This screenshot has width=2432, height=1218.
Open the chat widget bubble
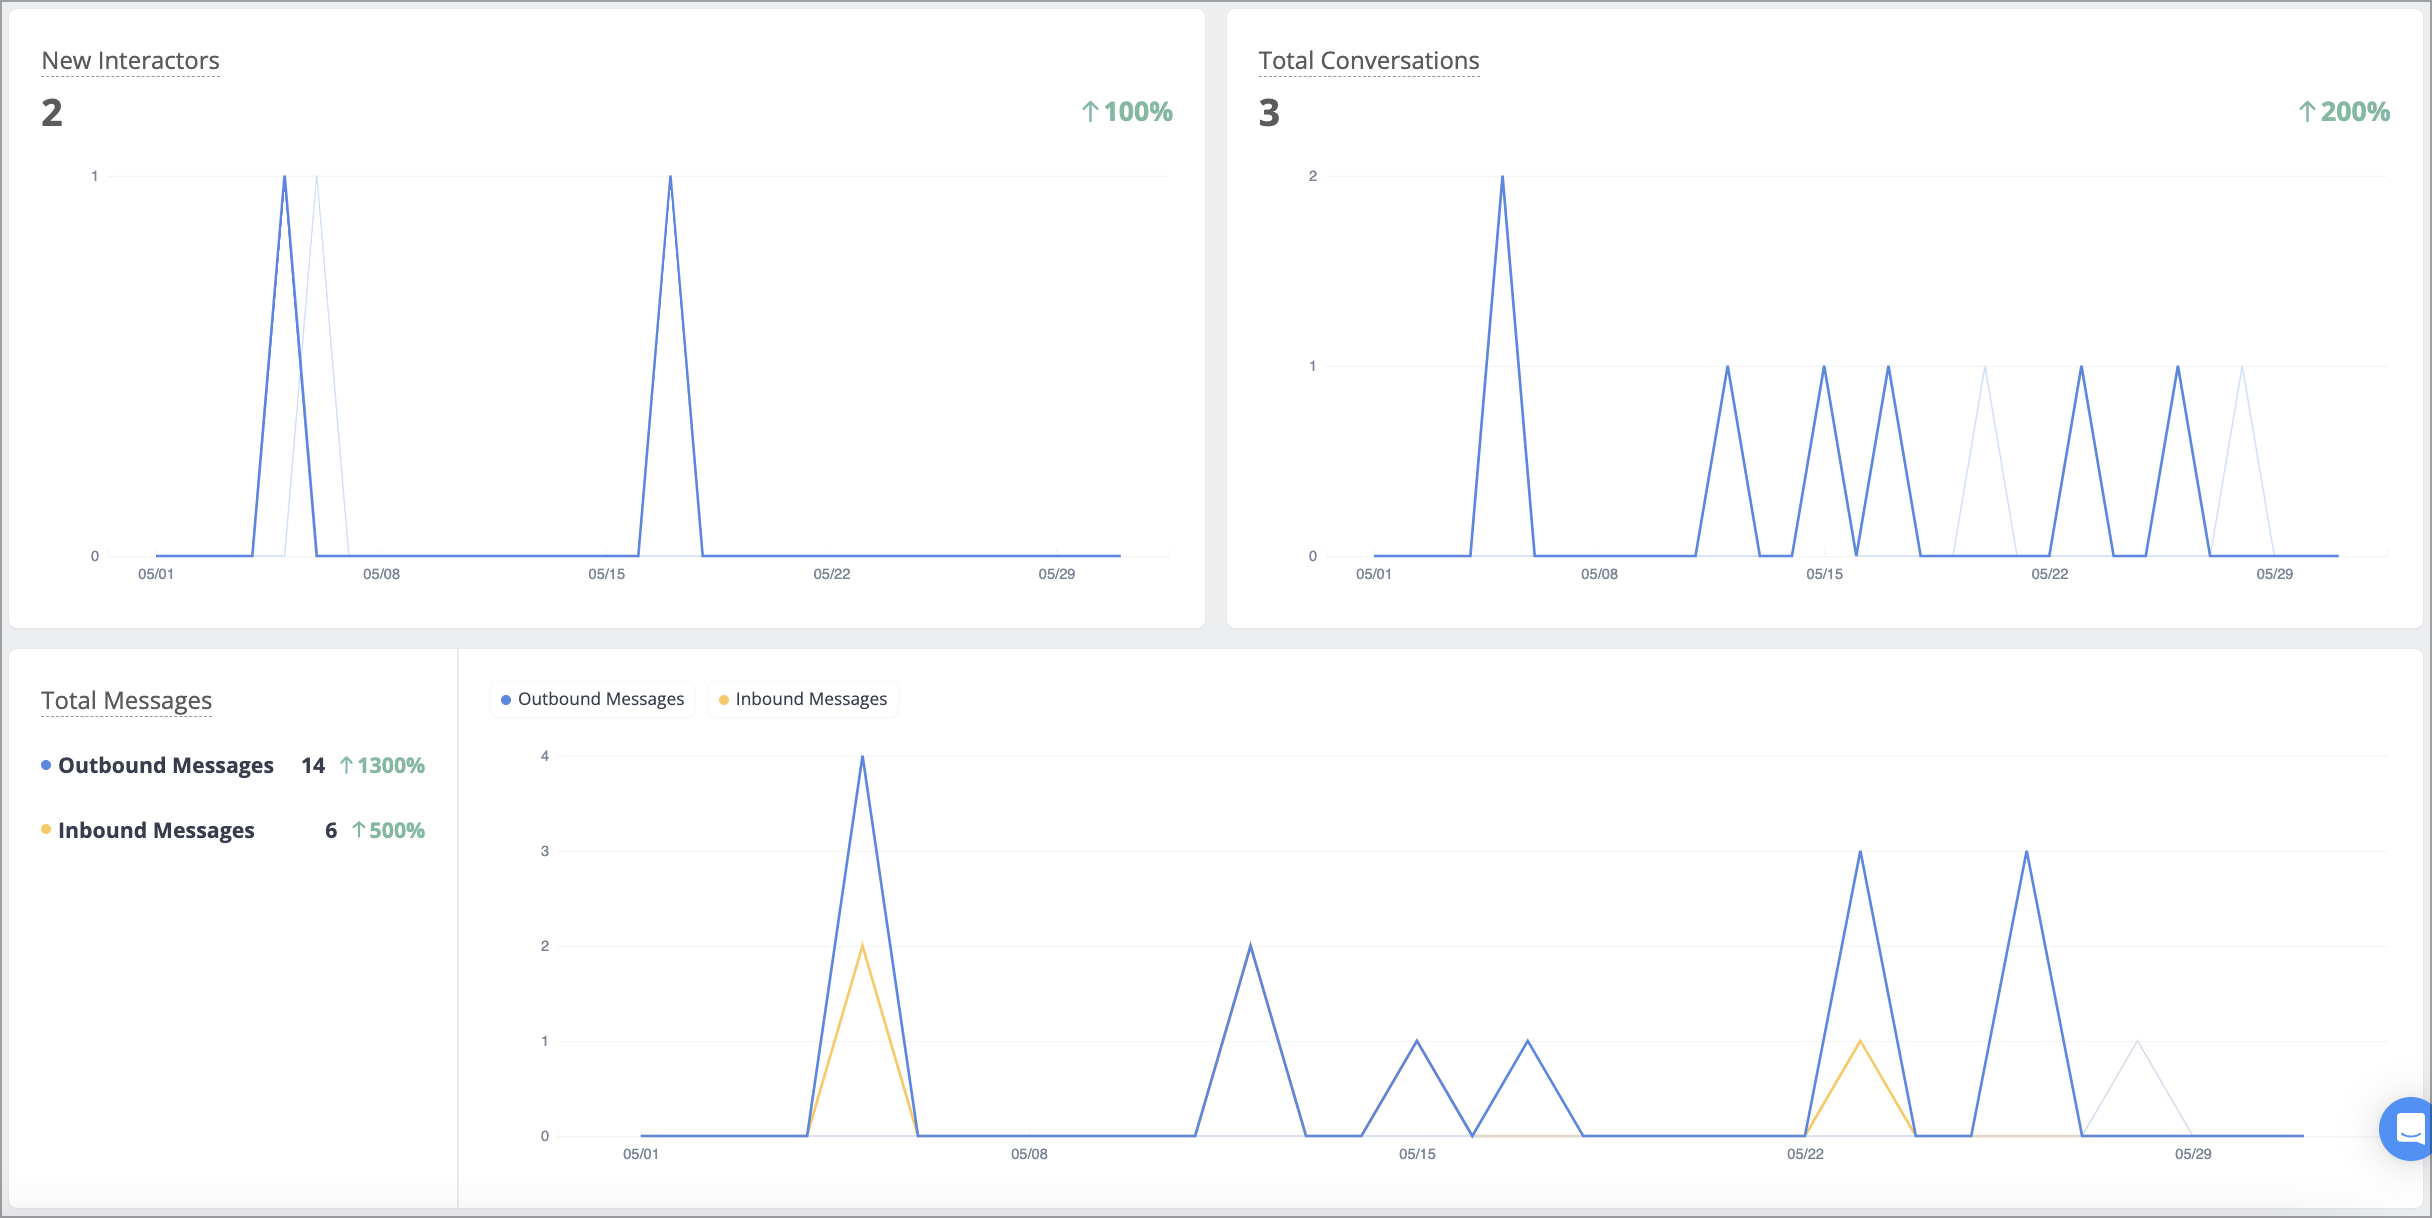point(2407,1129)
